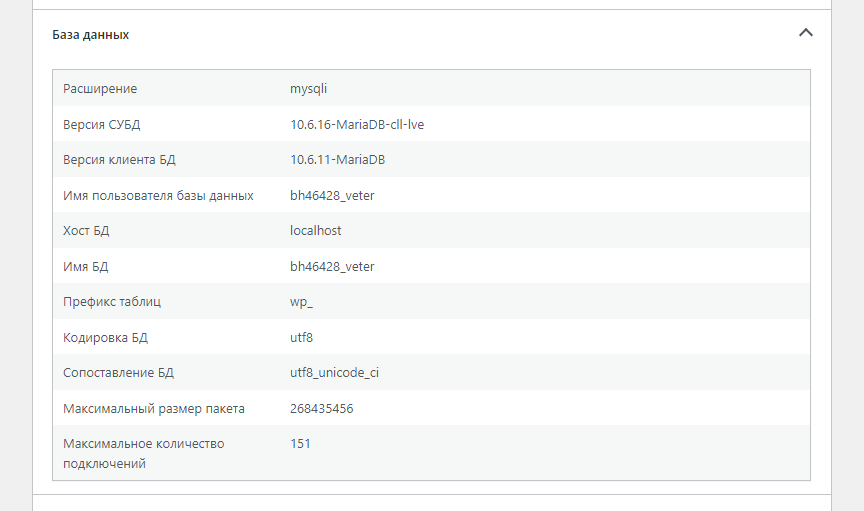Click Максимальный размер пакета label

click(x=154, y=409)
